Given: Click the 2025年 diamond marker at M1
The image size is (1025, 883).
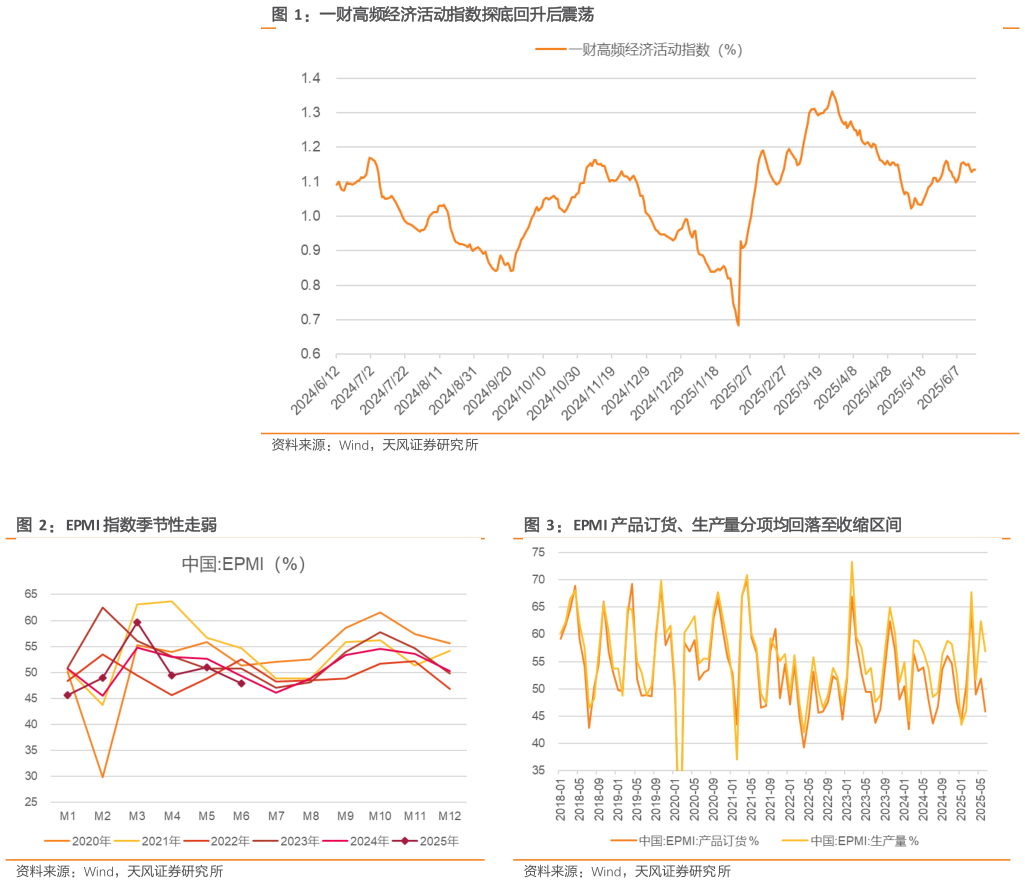Looking at the screenshot, I should pos(68,695).
